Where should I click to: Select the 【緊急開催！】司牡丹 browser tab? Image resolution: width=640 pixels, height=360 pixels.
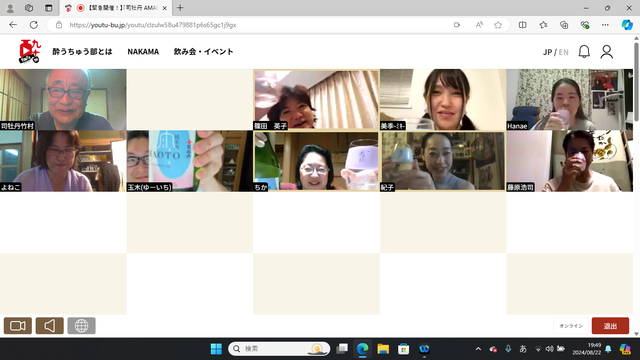tap(116, 8)
